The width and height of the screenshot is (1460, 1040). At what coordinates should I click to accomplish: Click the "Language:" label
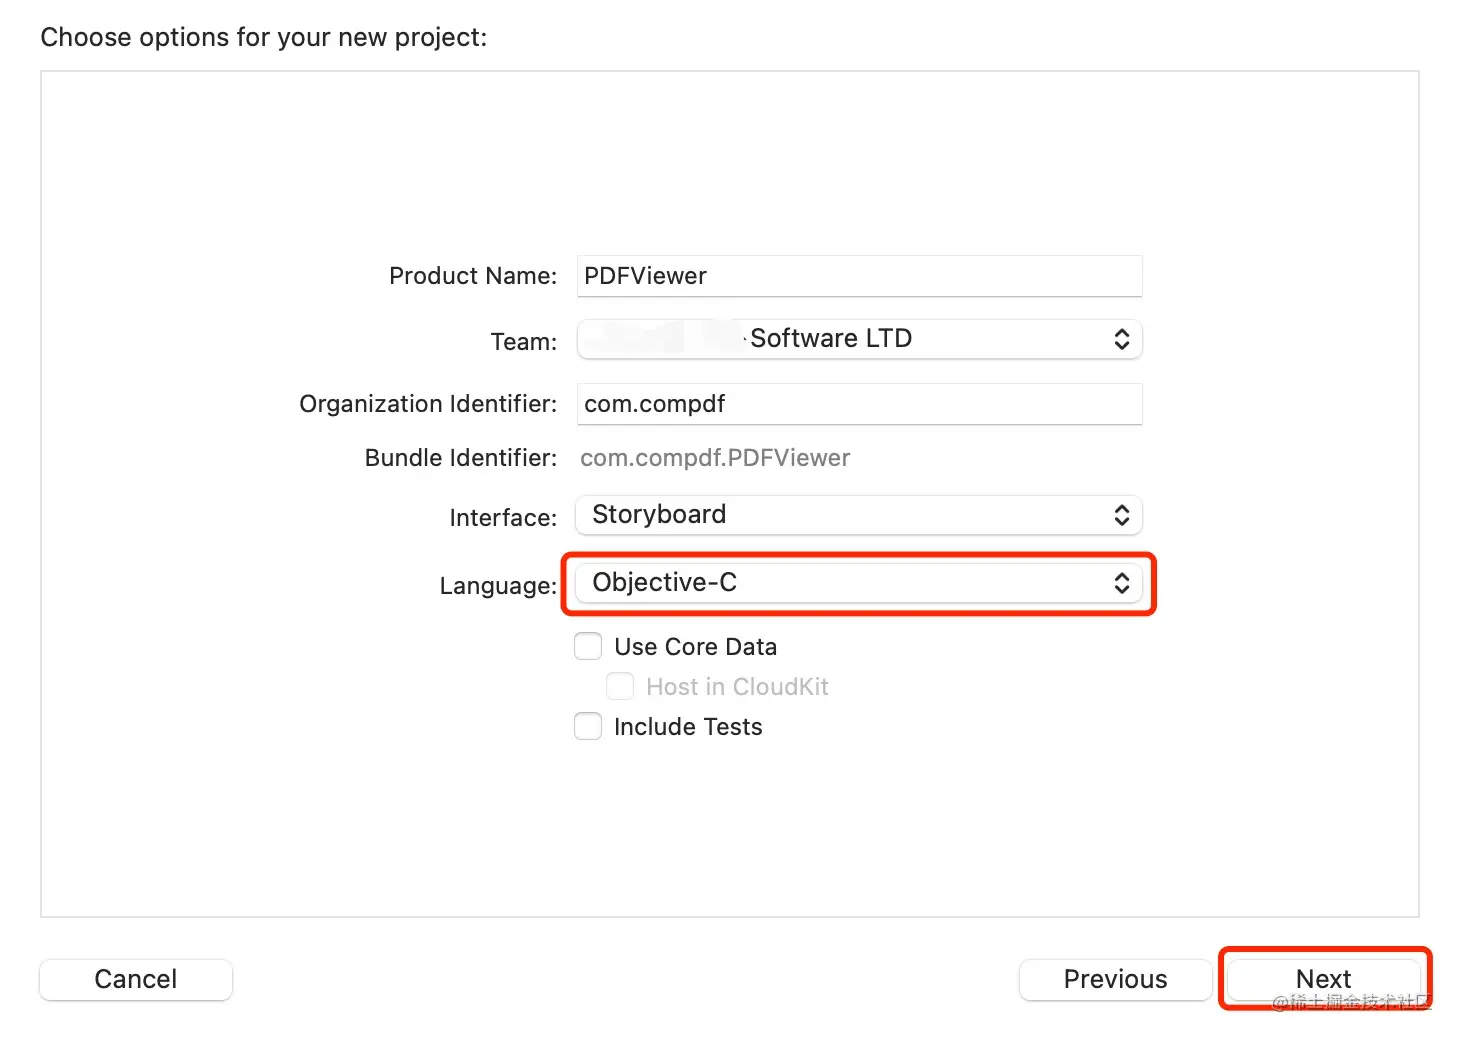click(498, 586)
